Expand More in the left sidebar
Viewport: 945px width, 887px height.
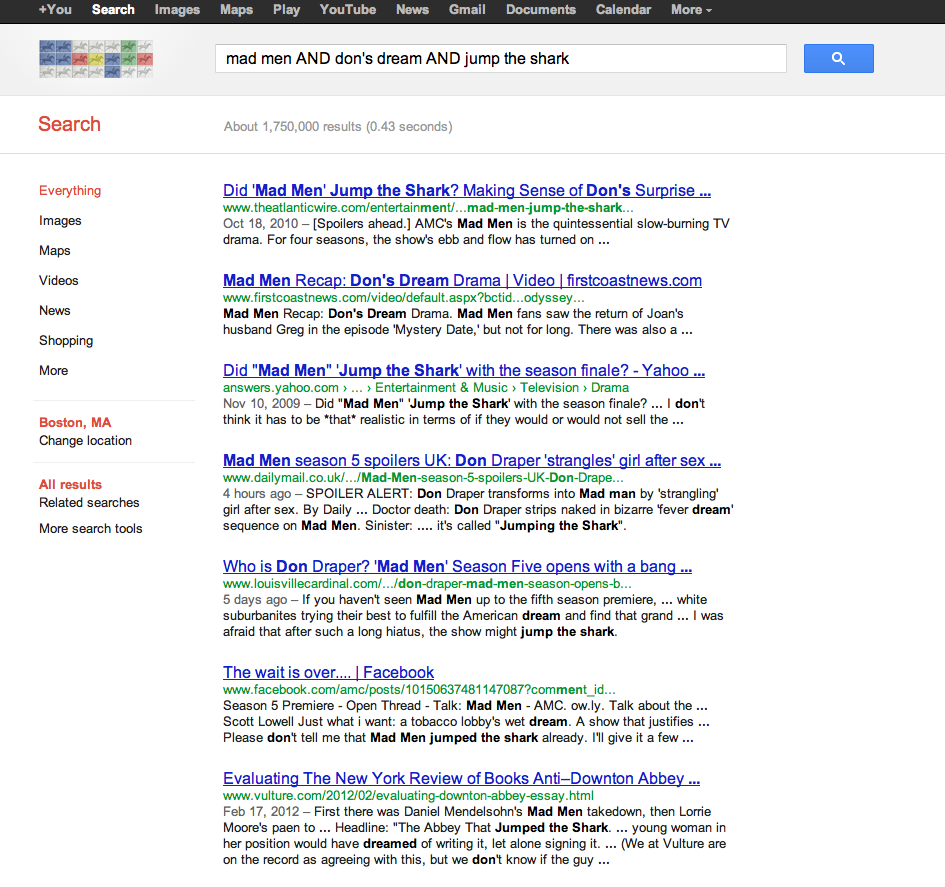click(54, 370)
